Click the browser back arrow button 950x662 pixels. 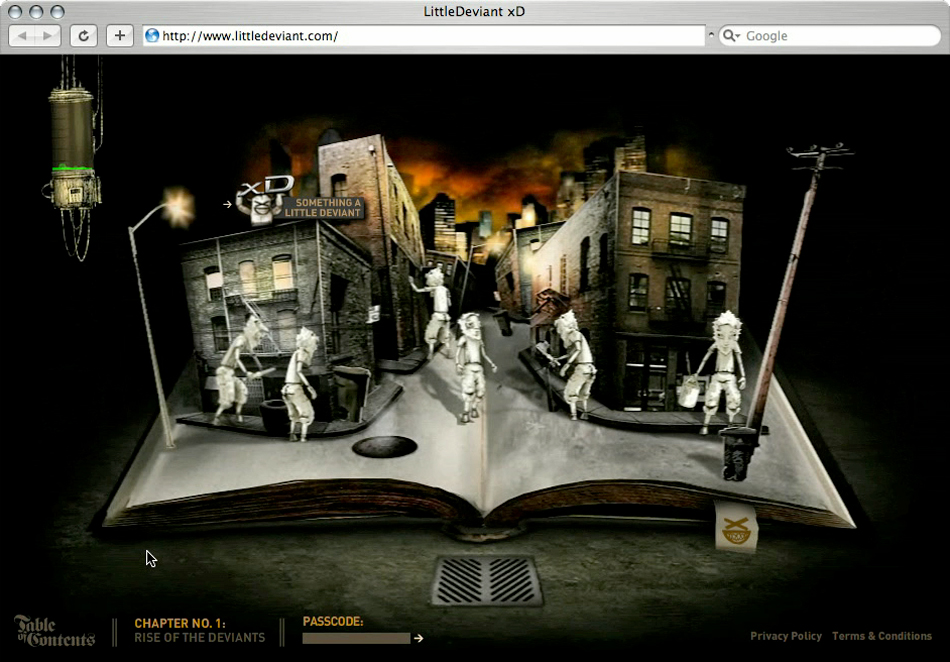[23, 36]
